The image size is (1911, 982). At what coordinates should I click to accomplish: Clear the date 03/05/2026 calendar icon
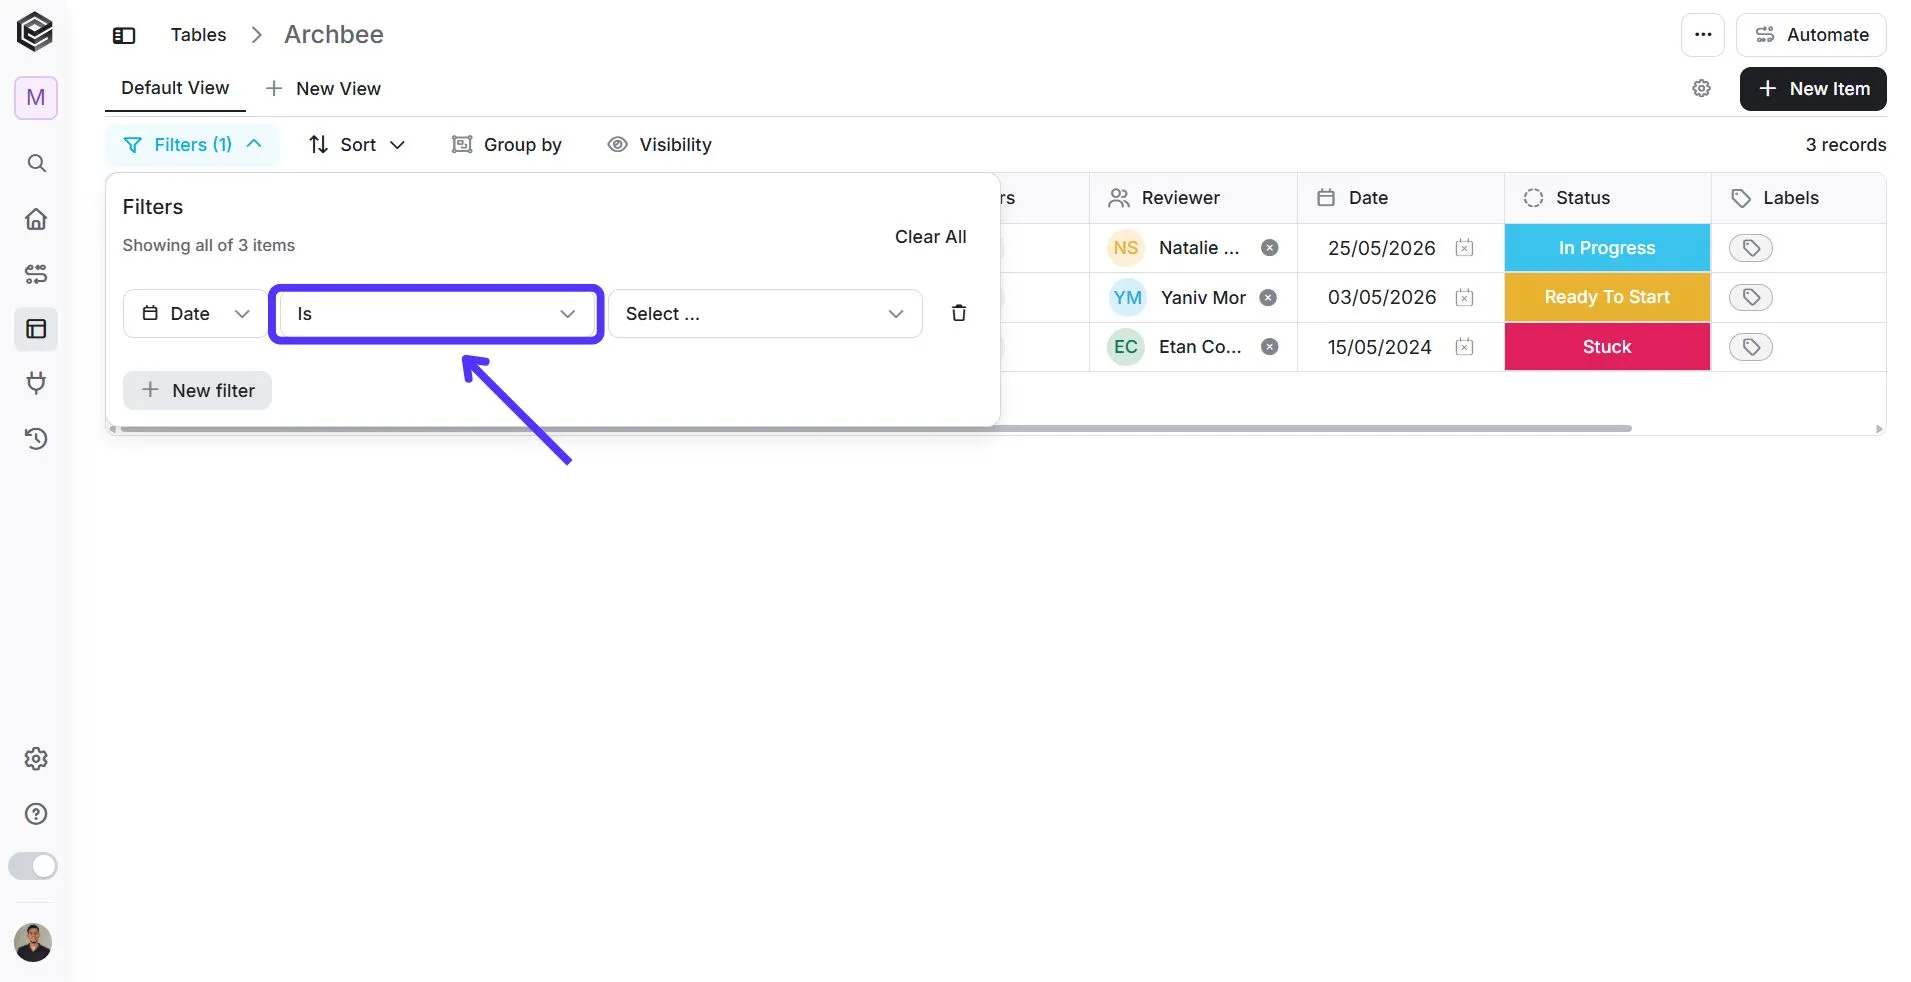pyautogui.click(x=1465, y=297)
